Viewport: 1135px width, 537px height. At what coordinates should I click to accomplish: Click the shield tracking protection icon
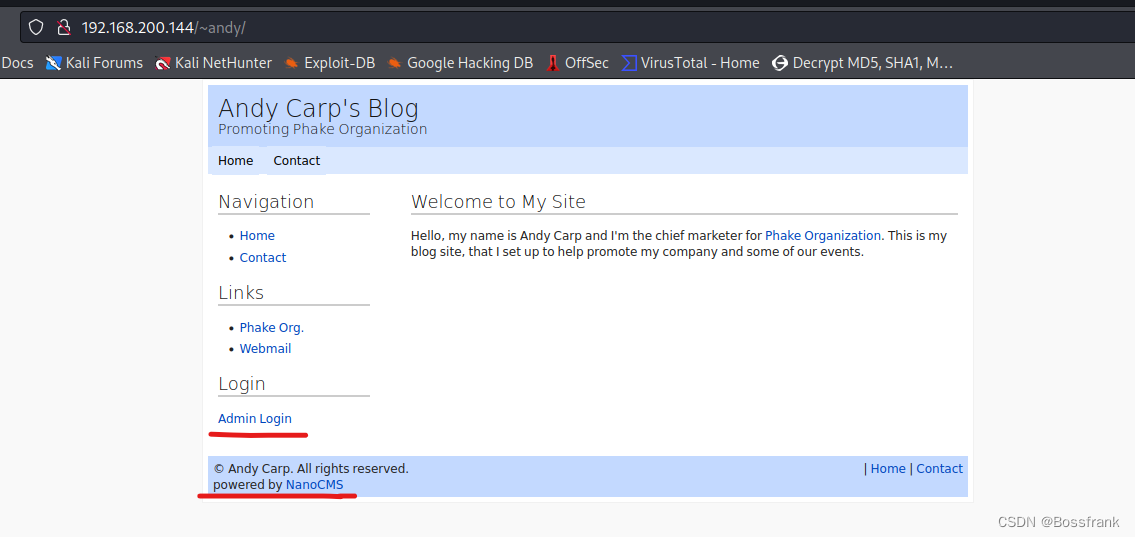point(36,28)
